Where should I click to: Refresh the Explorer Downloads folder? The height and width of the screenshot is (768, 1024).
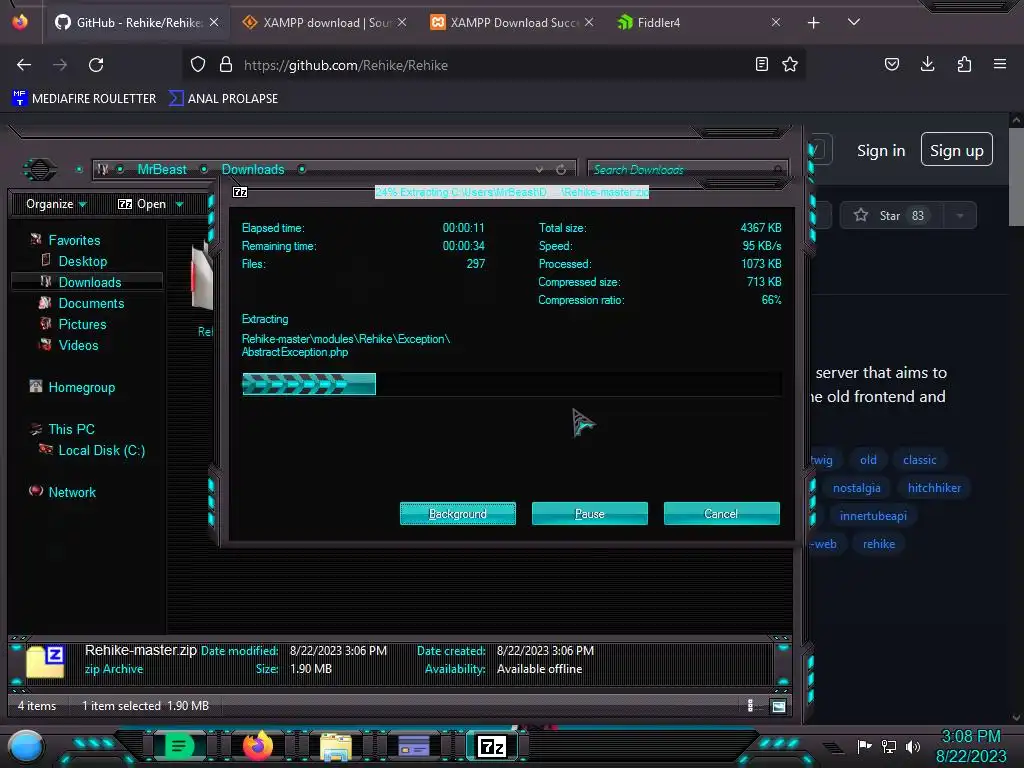coord(561,169)
